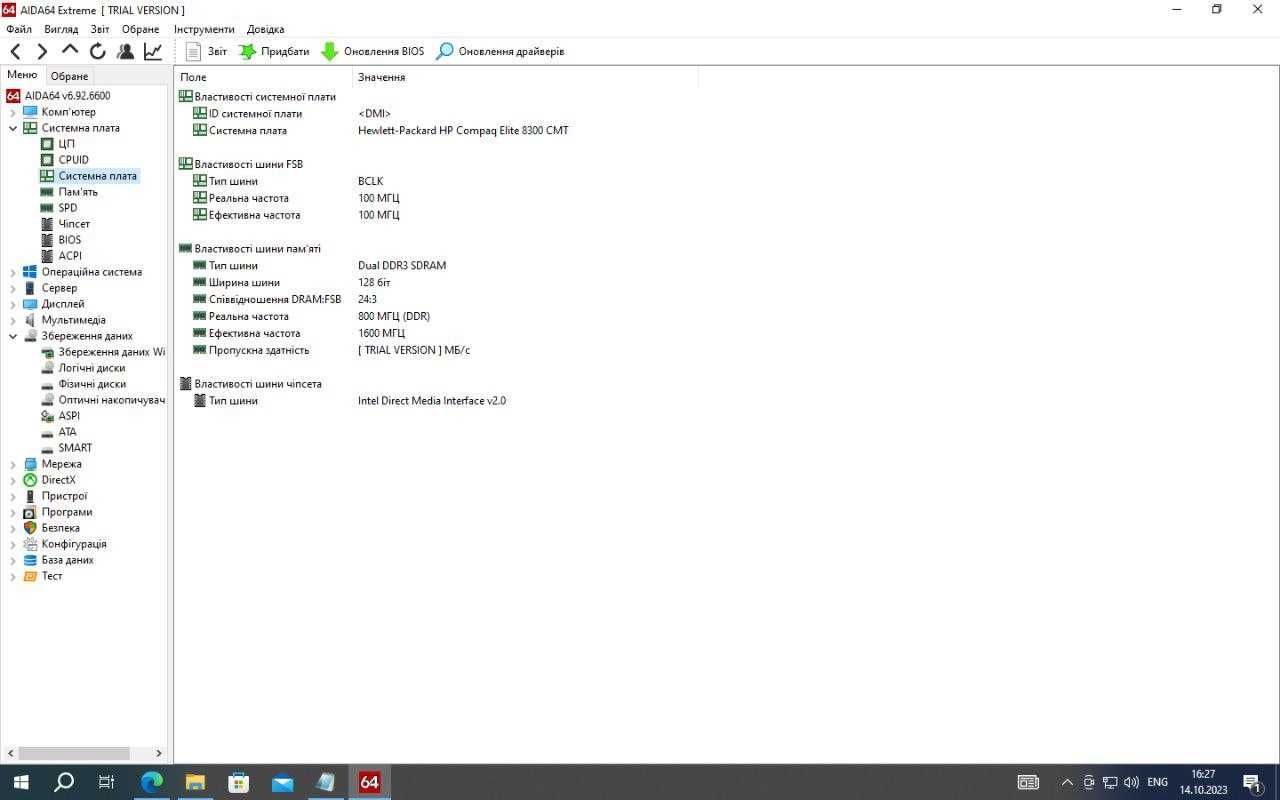Screen dimensions: 1280x800
Task: Select Безпека in the tree
Action: pos(60,528)
